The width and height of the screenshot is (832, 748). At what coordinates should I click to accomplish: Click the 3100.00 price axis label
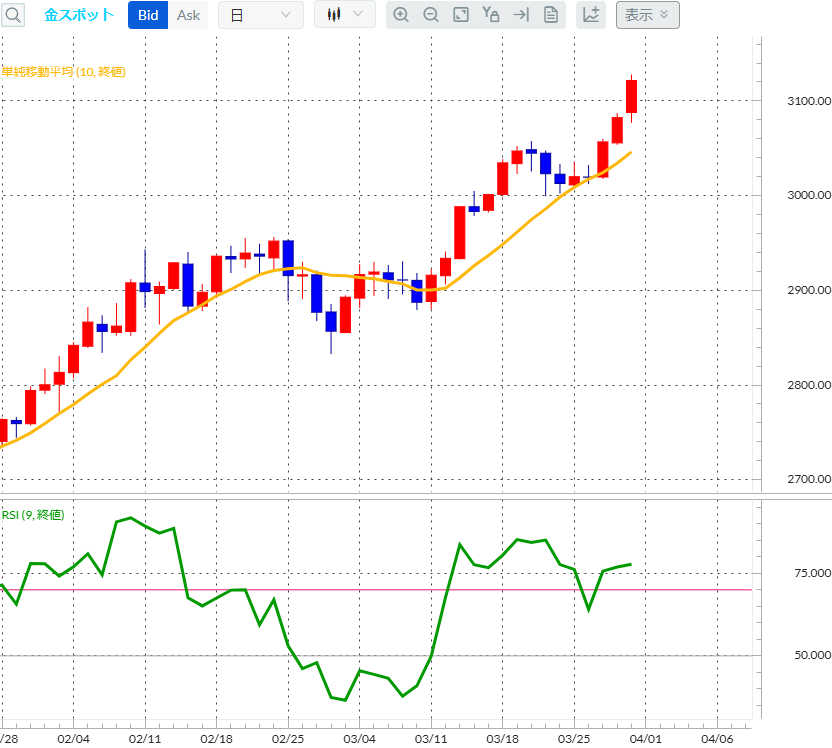[809, 101]
